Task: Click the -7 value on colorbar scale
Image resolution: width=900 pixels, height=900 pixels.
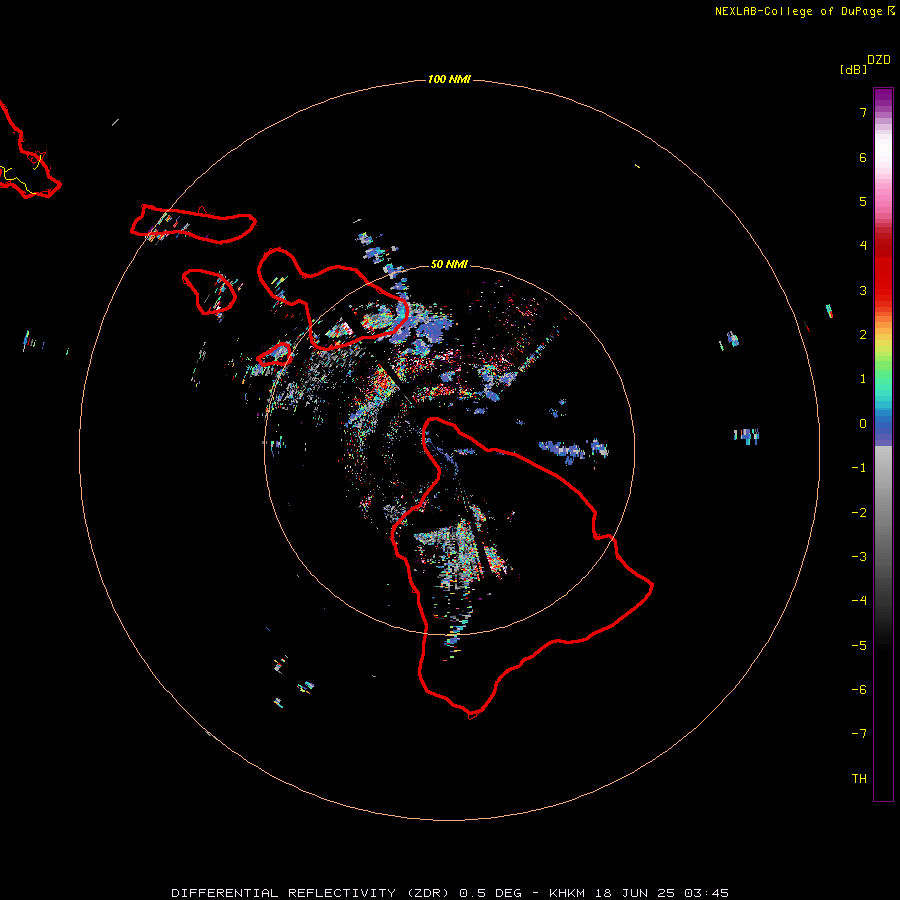Action: [859, 734]
